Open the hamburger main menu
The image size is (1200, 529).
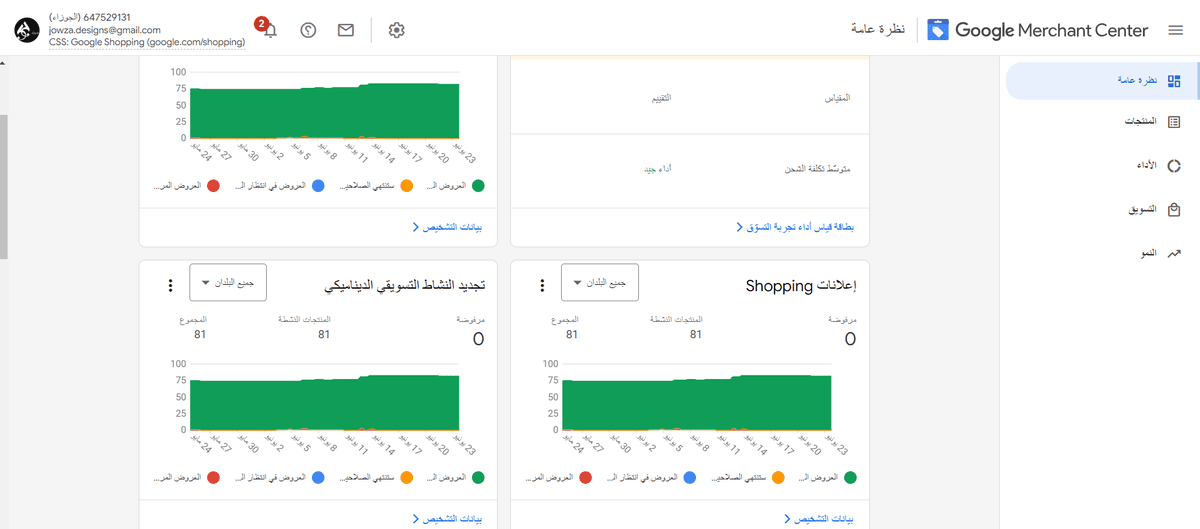(1176, 30)
